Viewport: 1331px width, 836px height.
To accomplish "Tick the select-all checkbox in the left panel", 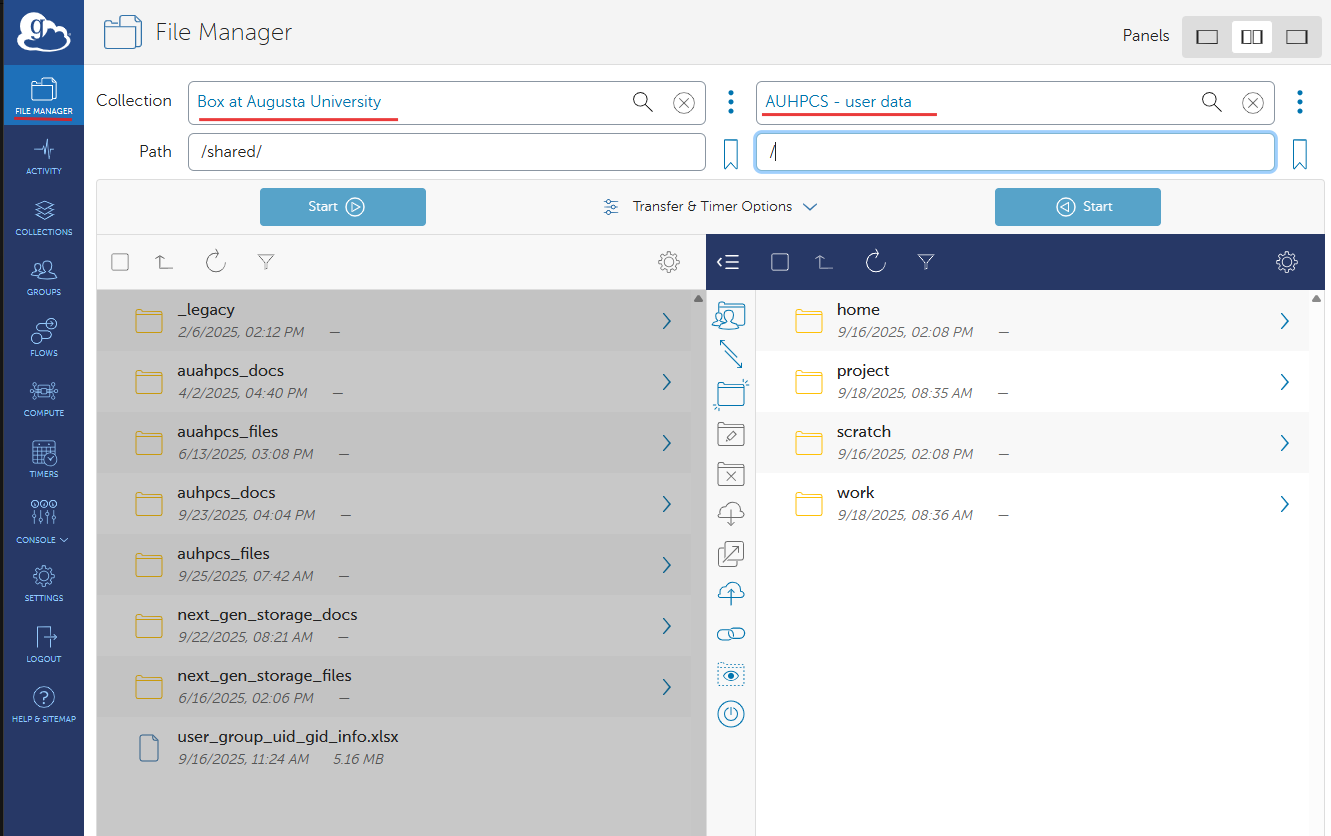I will pyautogui.click(x=120, y=262).
